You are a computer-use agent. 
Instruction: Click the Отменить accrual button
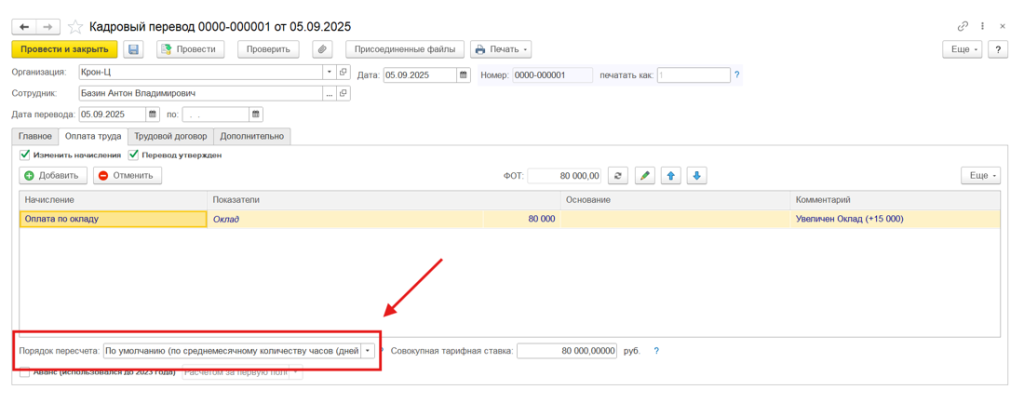pyautogui.click(x=127, y=176)
